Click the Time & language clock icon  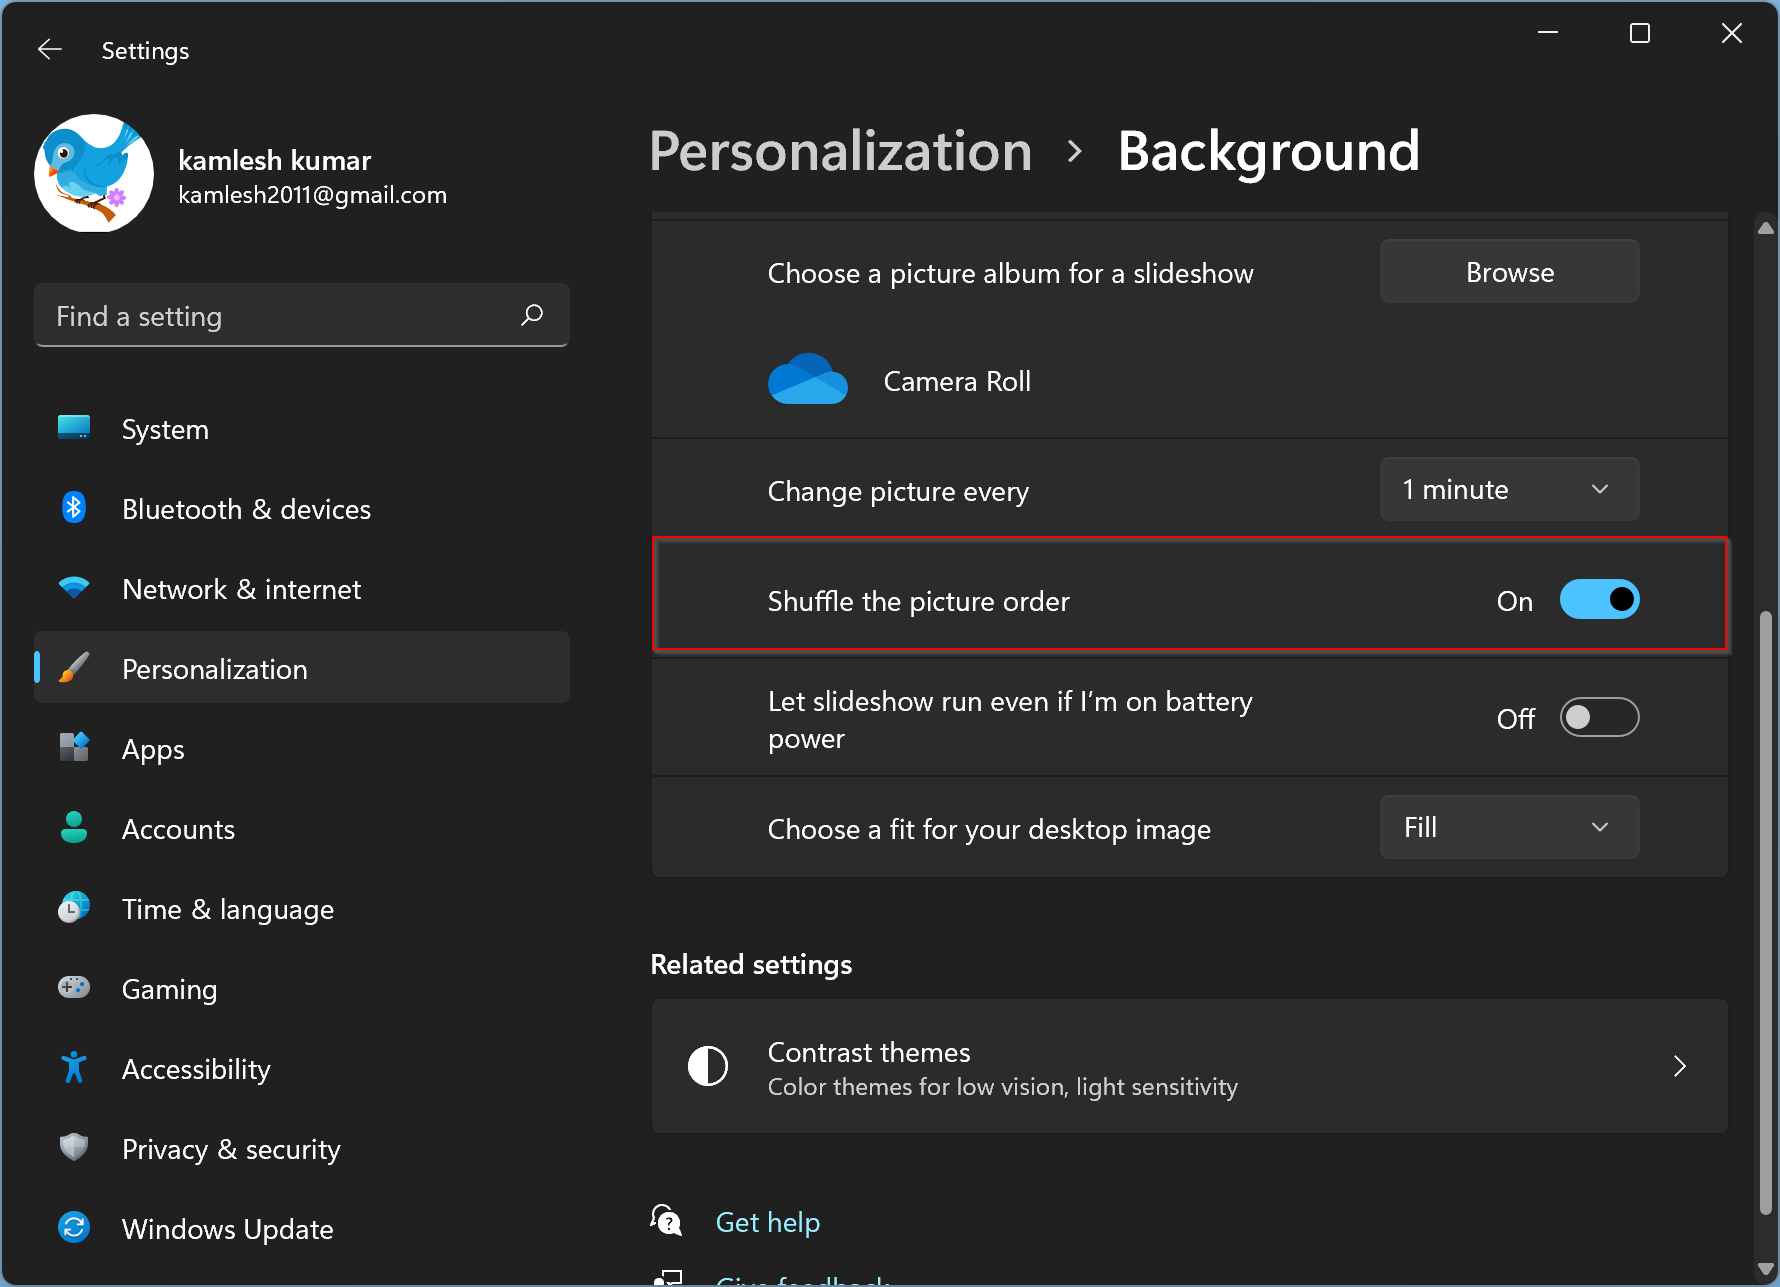pos(74,907)
